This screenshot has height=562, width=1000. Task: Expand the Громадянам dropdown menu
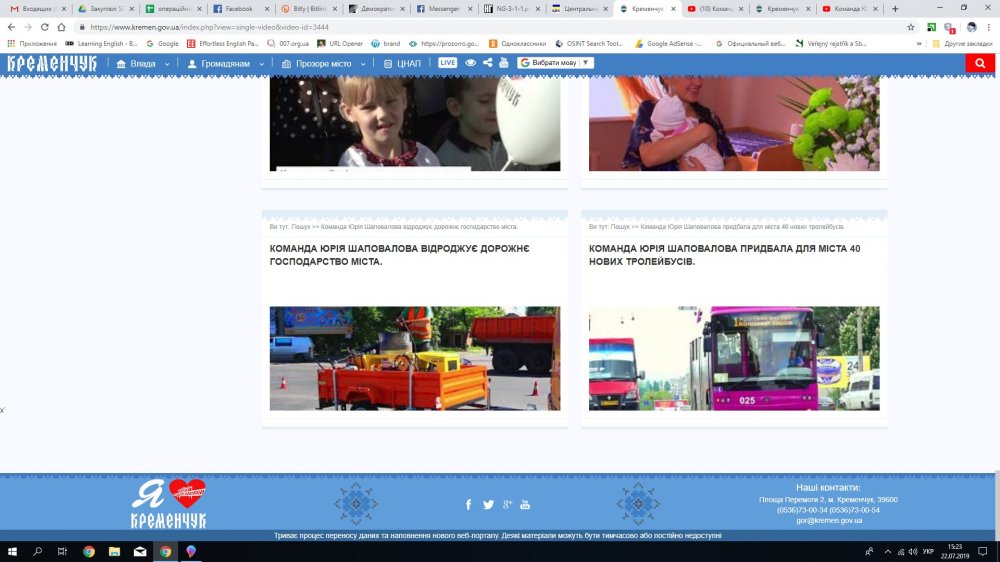[225, 63]
